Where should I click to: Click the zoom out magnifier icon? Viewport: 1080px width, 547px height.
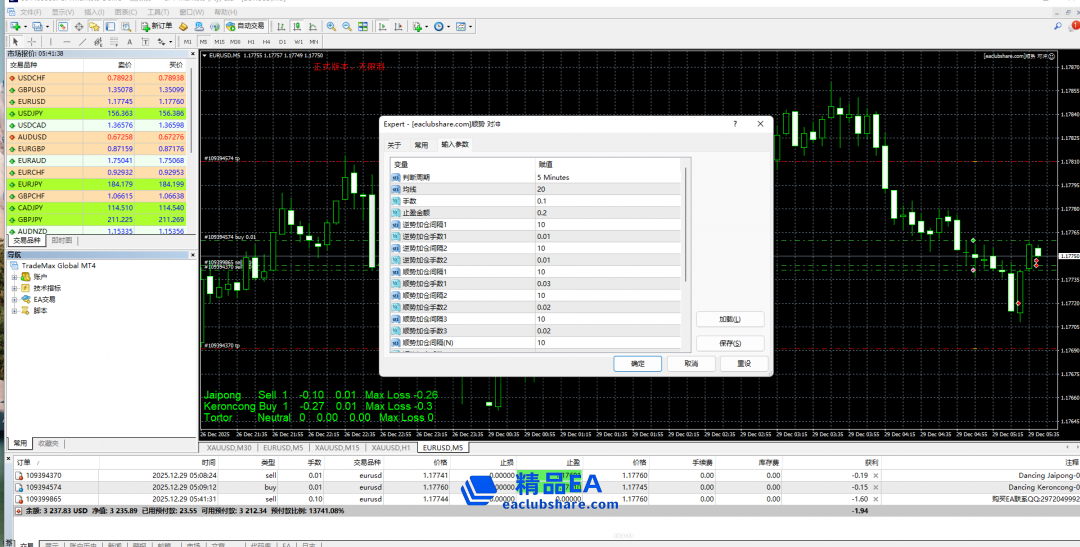pos(346,26)
